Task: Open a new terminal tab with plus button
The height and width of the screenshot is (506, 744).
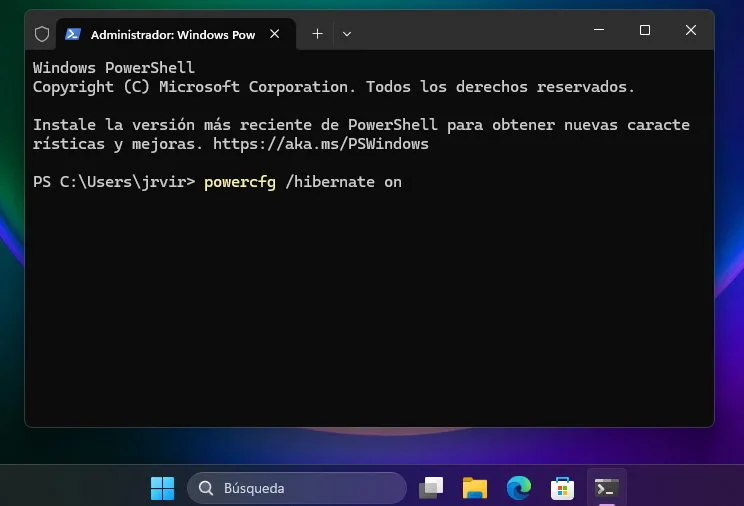Action: point(317,34)
